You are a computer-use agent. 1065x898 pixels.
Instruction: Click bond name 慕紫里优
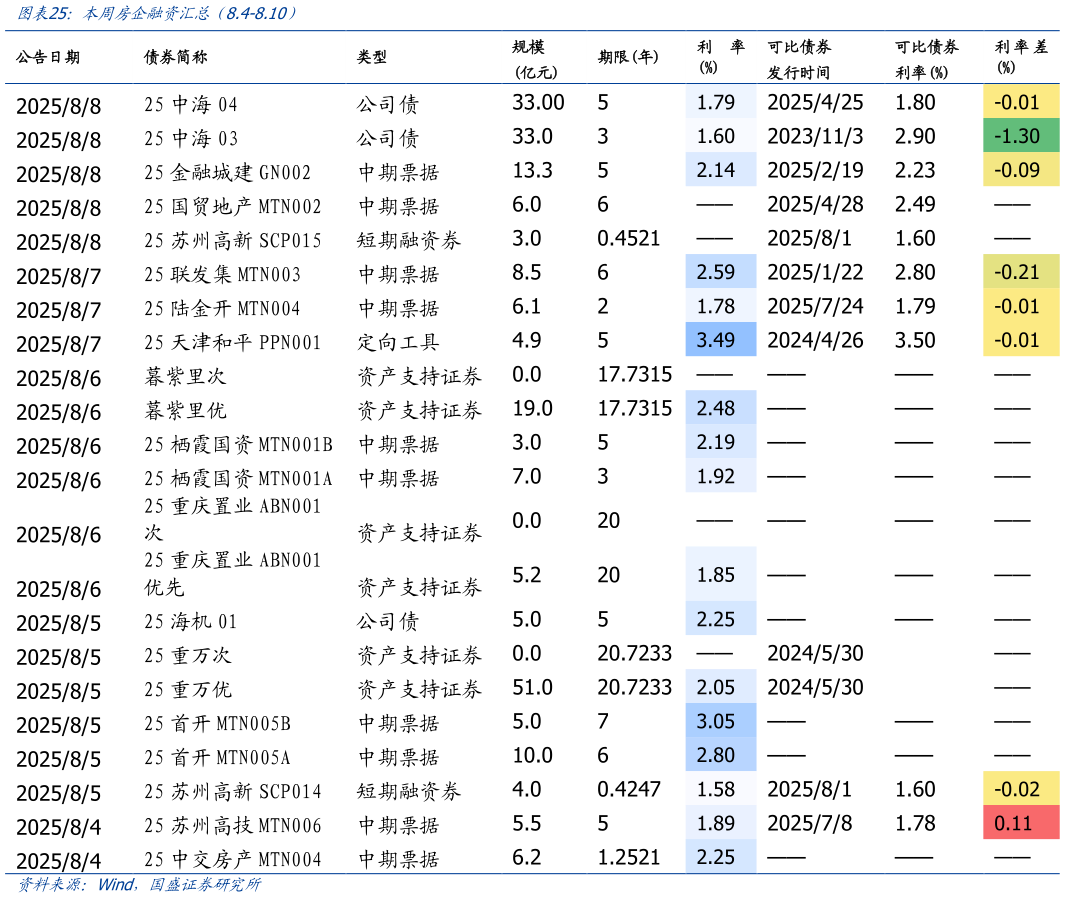[x=185, y=410]
